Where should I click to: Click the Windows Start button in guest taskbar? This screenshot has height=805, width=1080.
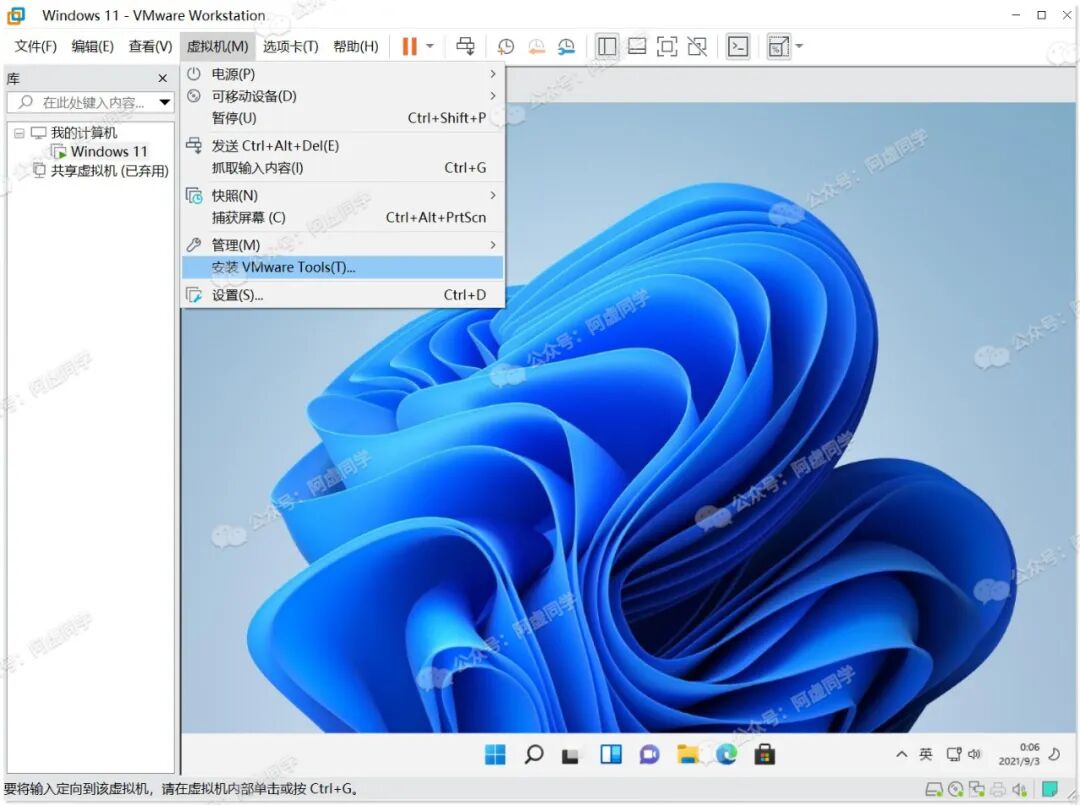(x=495, y=755)
